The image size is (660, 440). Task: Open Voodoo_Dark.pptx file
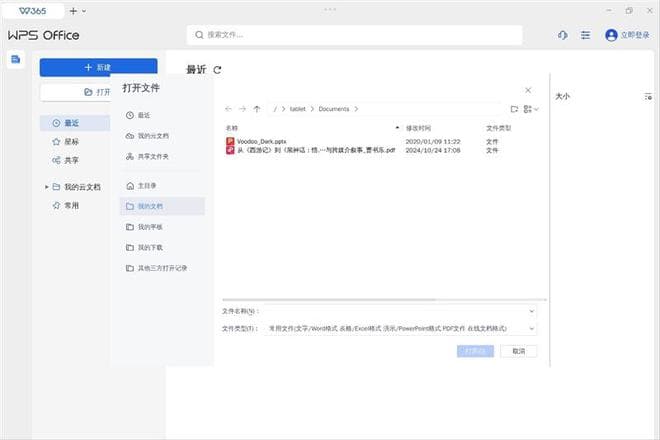click(x=254, y=141)
